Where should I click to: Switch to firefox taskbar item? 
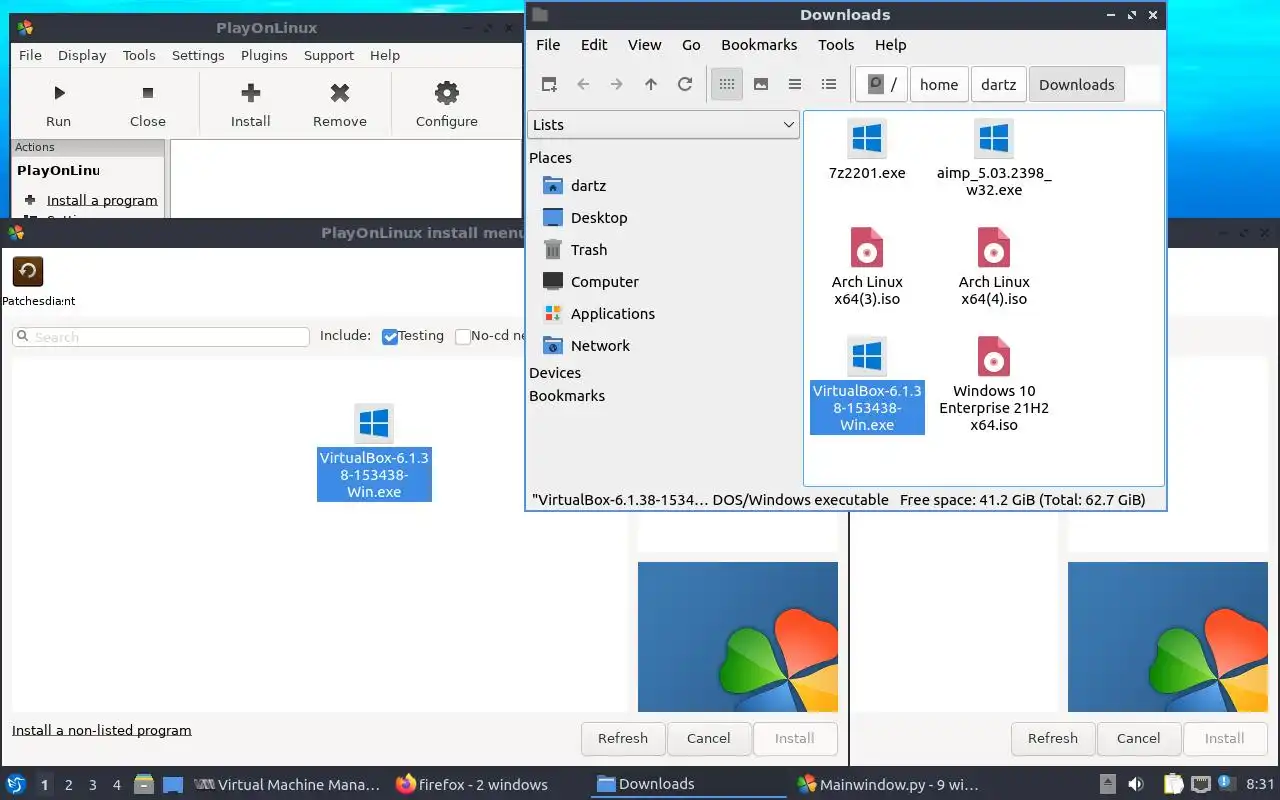[x=472, y=785]
